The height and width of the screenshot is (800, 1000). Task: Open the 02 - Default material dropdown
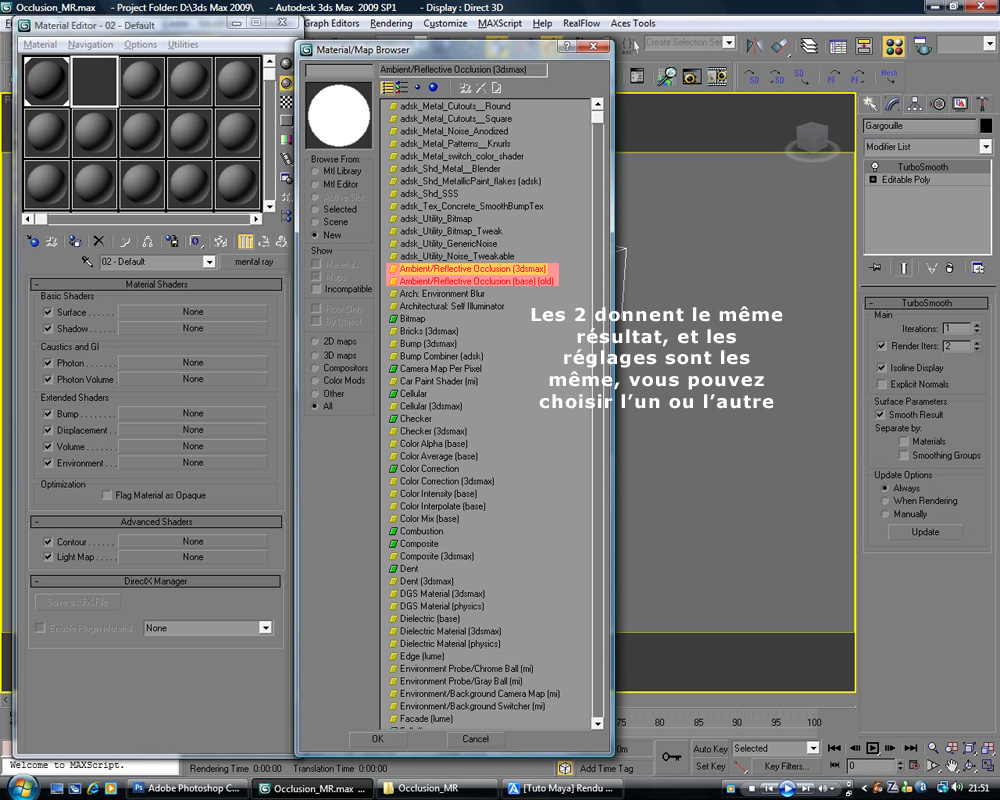[x=209, y=262]
